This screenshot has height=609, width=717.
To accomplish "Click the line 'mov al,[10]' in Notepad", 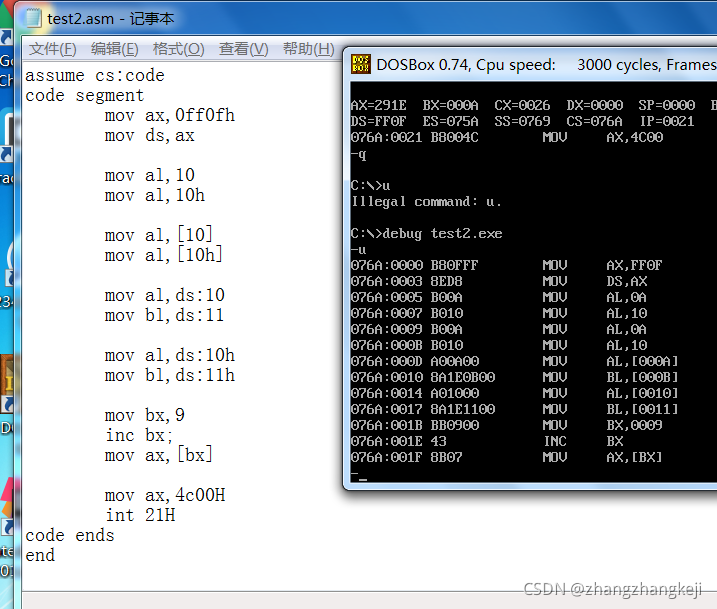I will point(159,235).
